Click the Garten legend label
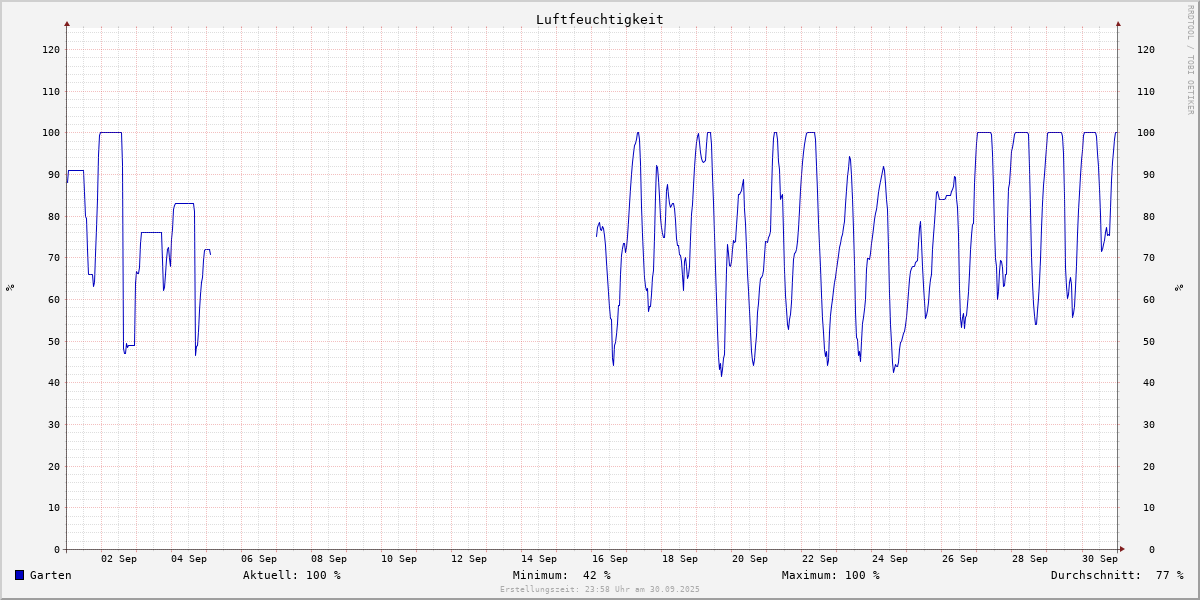This screenshot has height=600, width=1200. click(x=51, y=575)
